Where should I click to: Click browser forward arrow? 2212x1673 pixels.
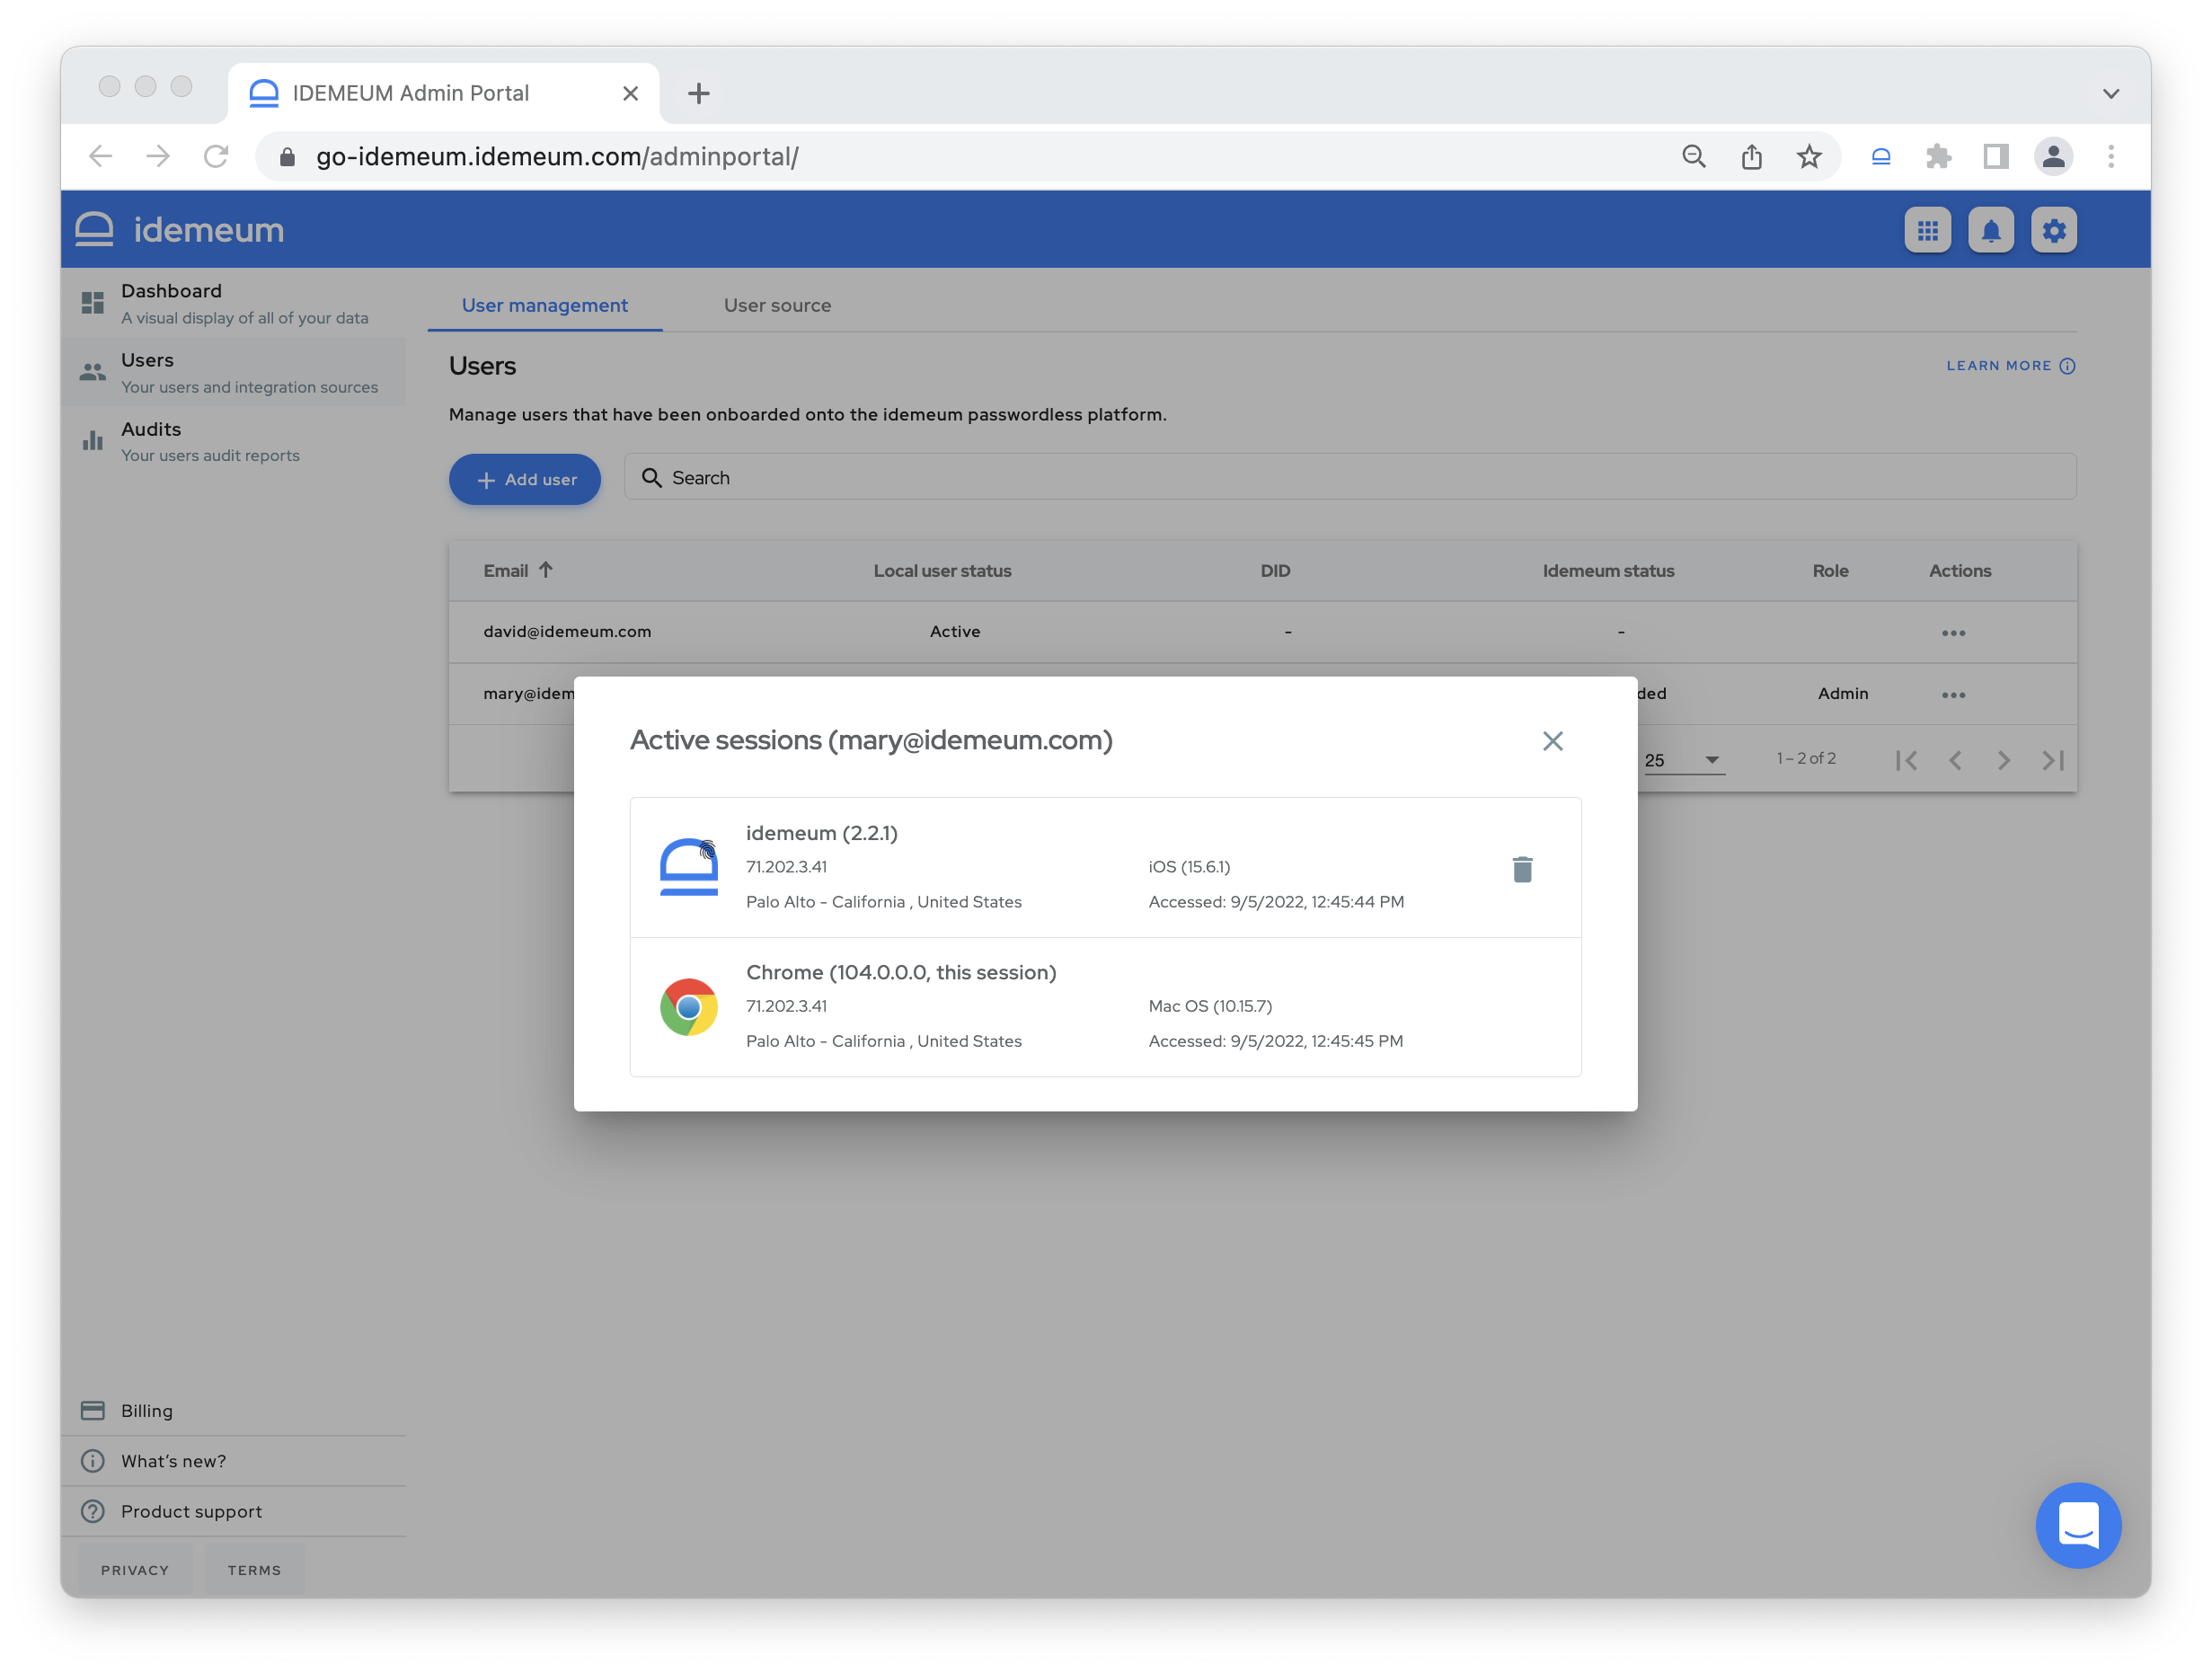(158, 157)
